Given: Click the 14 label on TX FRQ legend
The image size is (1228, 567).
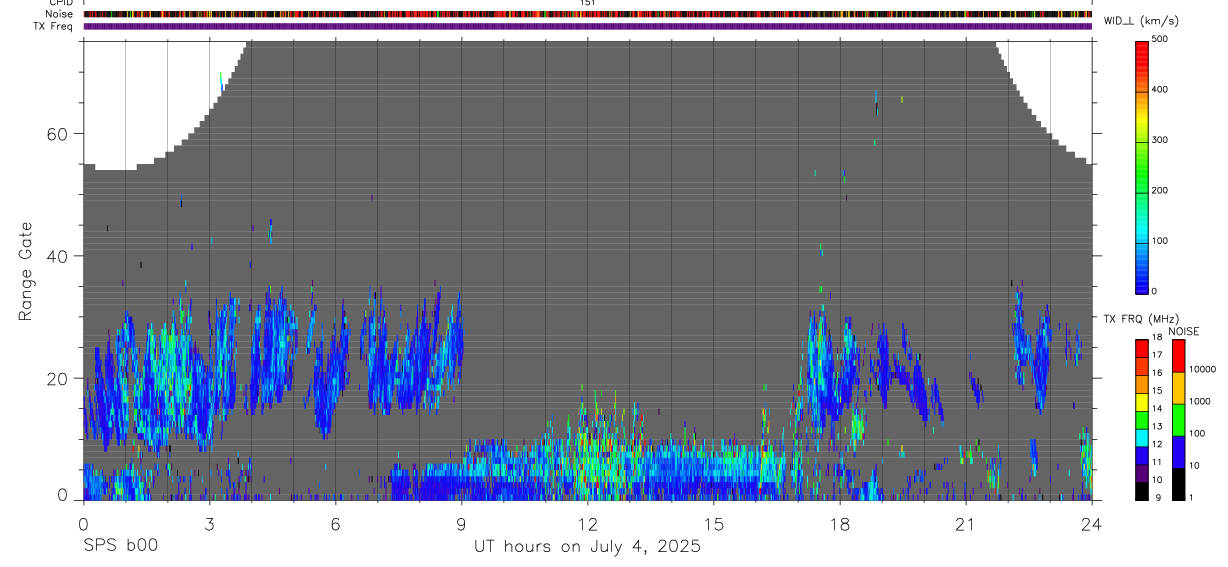Looking at the screenshot, I should pyautogui.click(x=1157, y=408).
